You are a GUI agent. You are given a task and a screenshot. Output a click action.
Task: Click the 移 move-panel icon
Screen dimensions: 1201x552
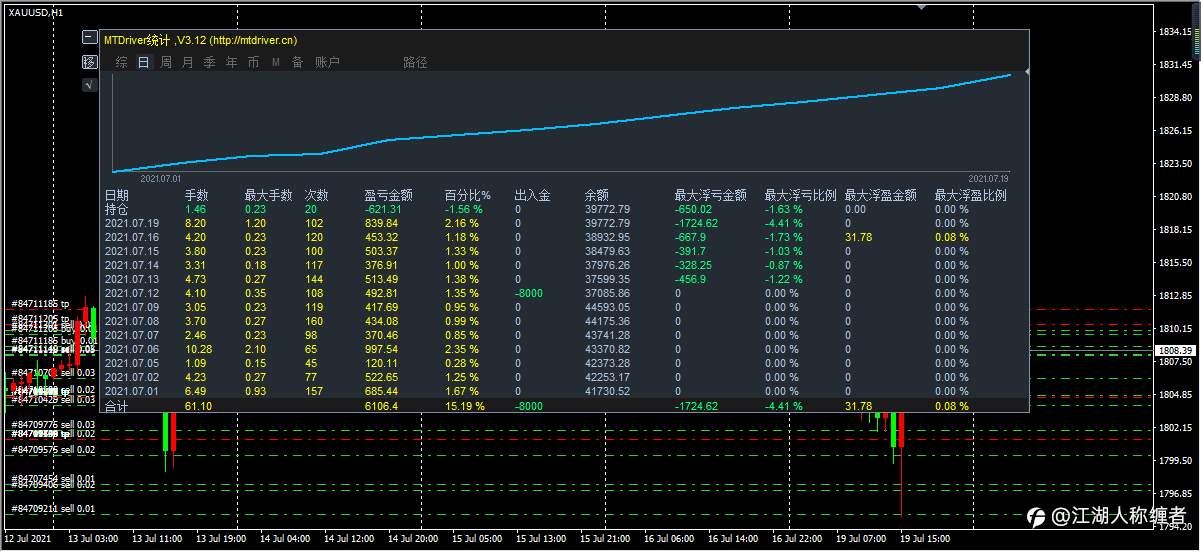[x=89, y=62]
